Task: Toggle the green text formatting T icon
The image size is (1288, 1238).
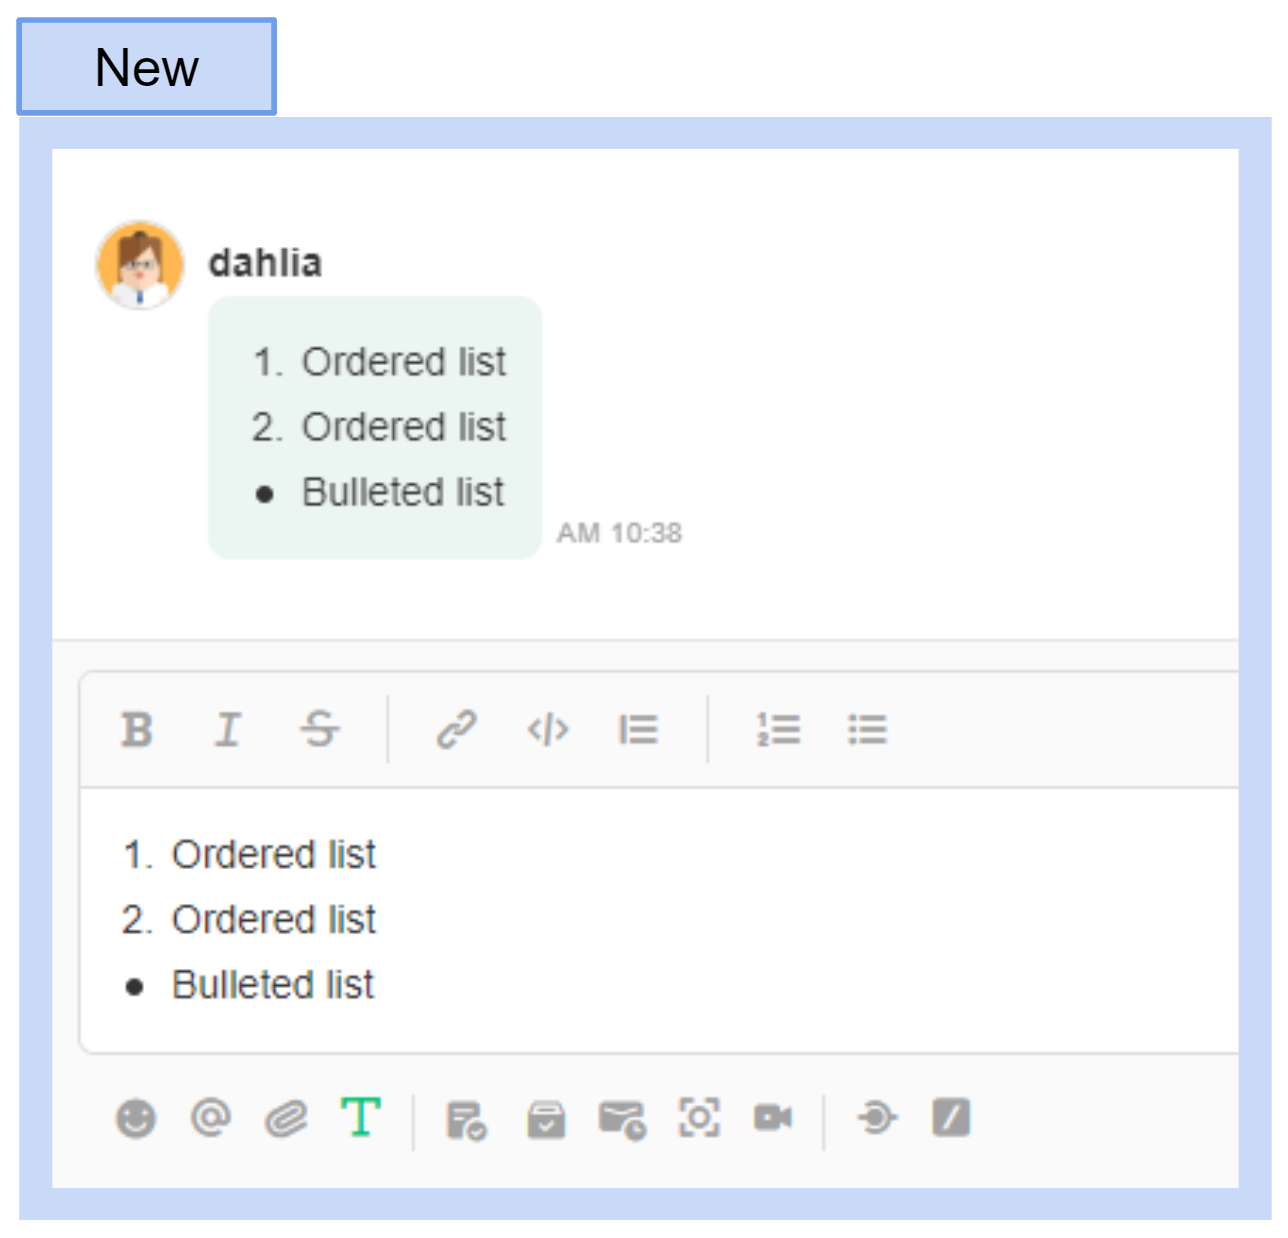Action: click(x=361, y=1117)
